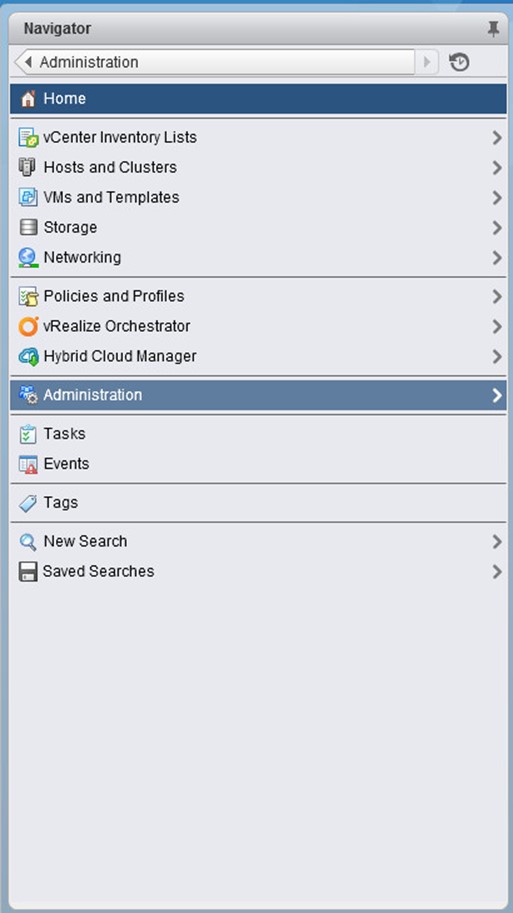Click the forward navigation arrow button
Viewport: 513px width, 913px height.
tap(427, 62)
